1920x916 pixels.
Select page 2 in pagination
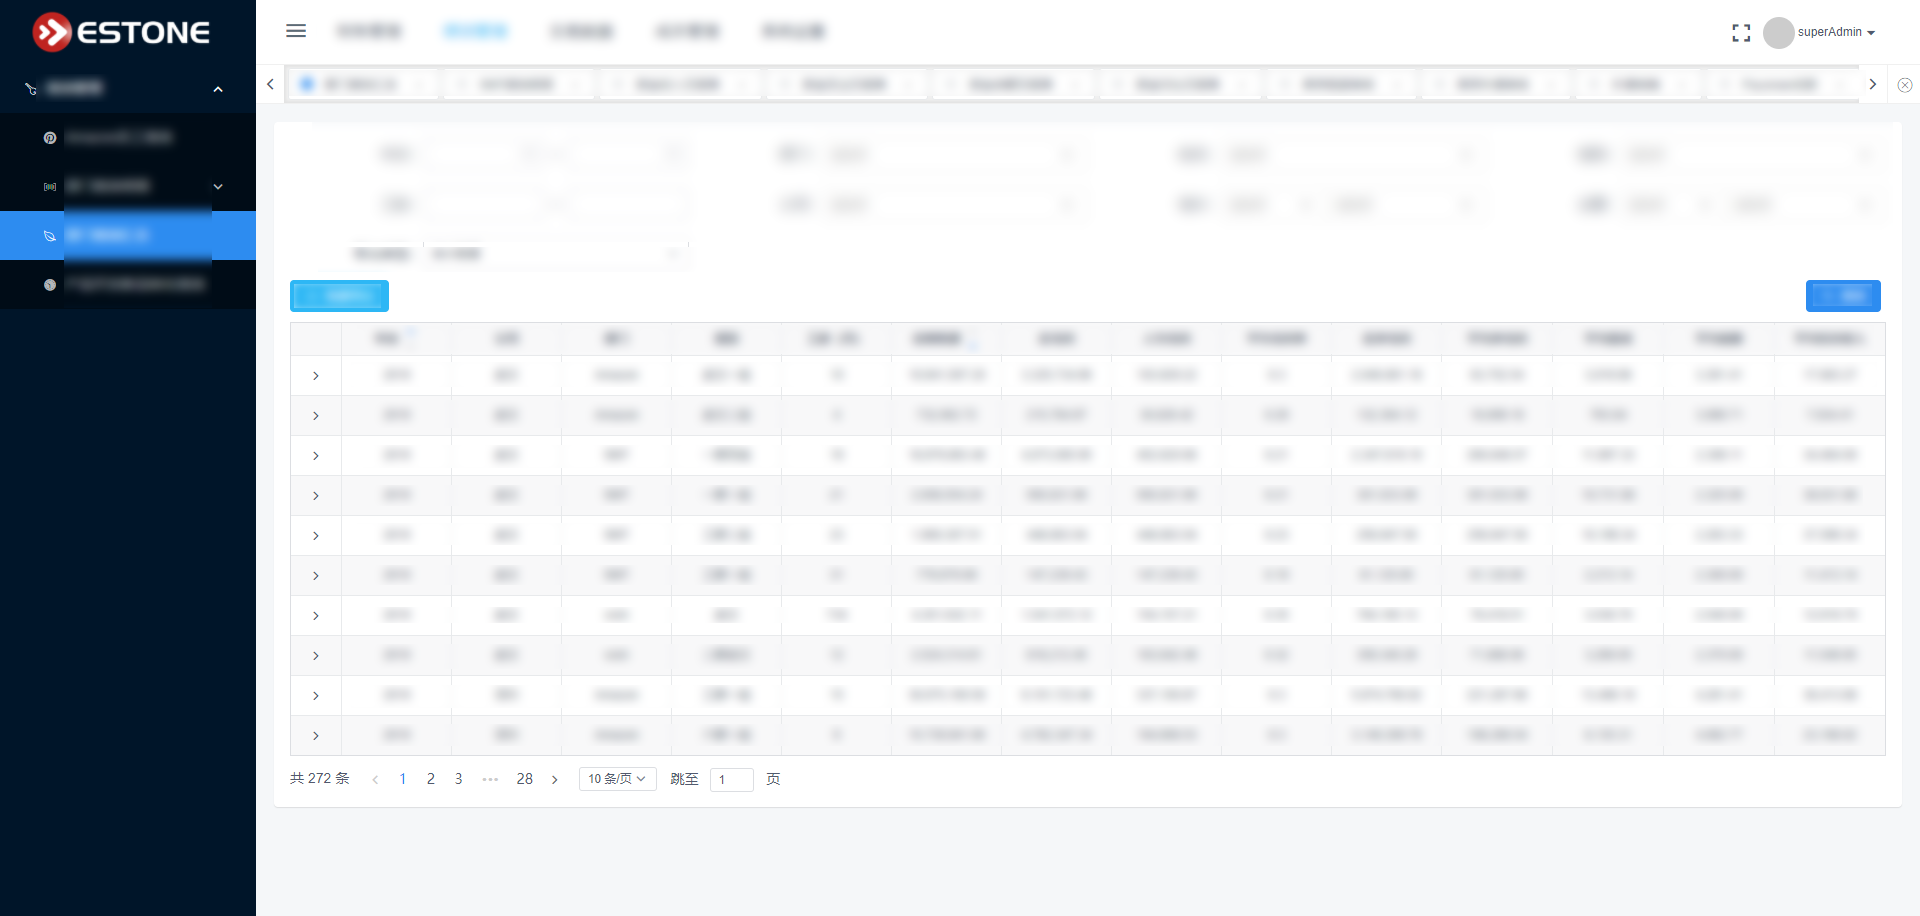tap(431, 779)
